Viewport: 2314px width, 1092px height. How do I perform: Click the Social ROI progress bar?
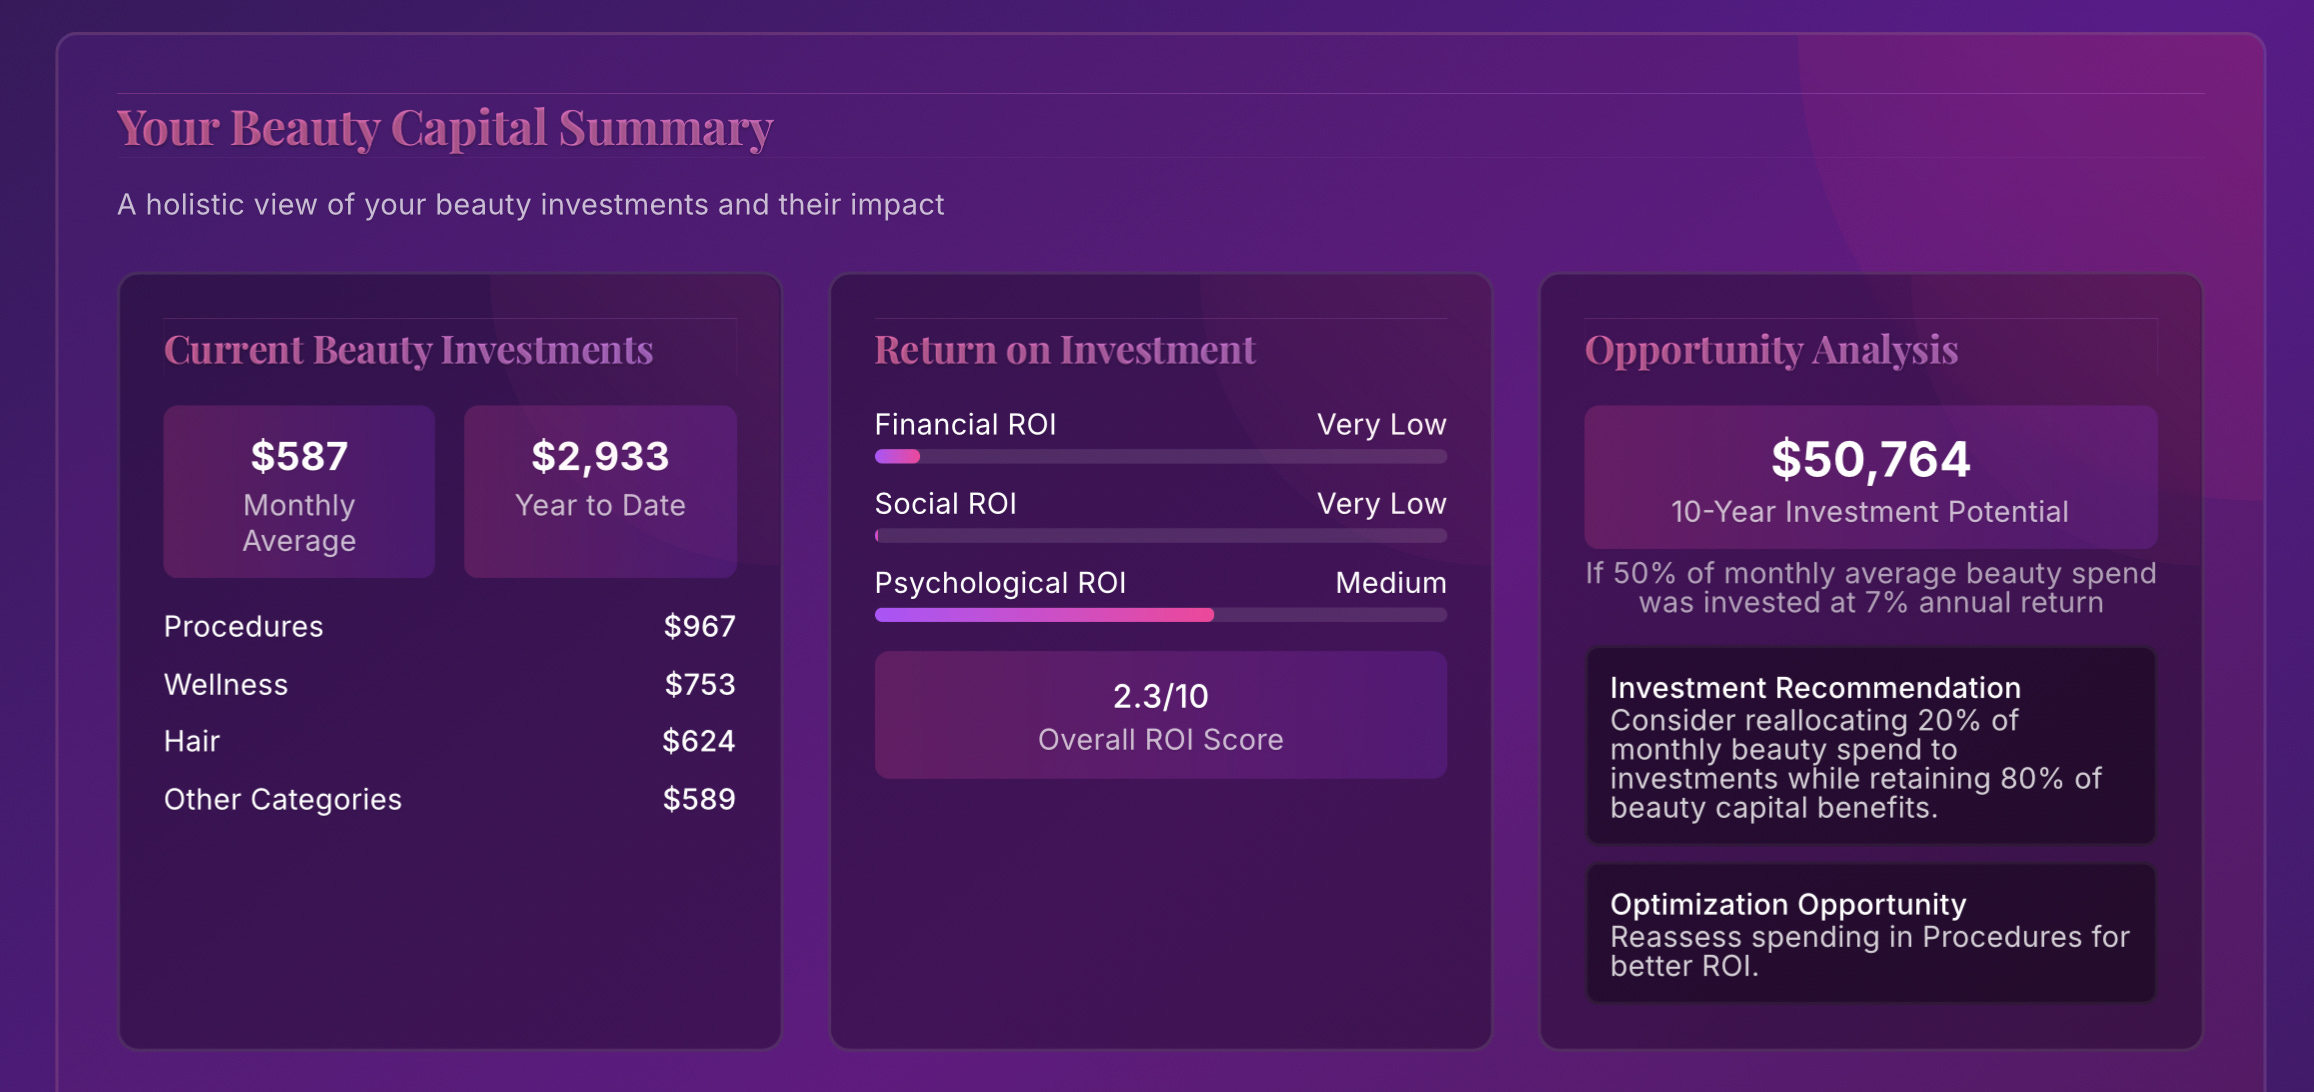(1160, 536)
